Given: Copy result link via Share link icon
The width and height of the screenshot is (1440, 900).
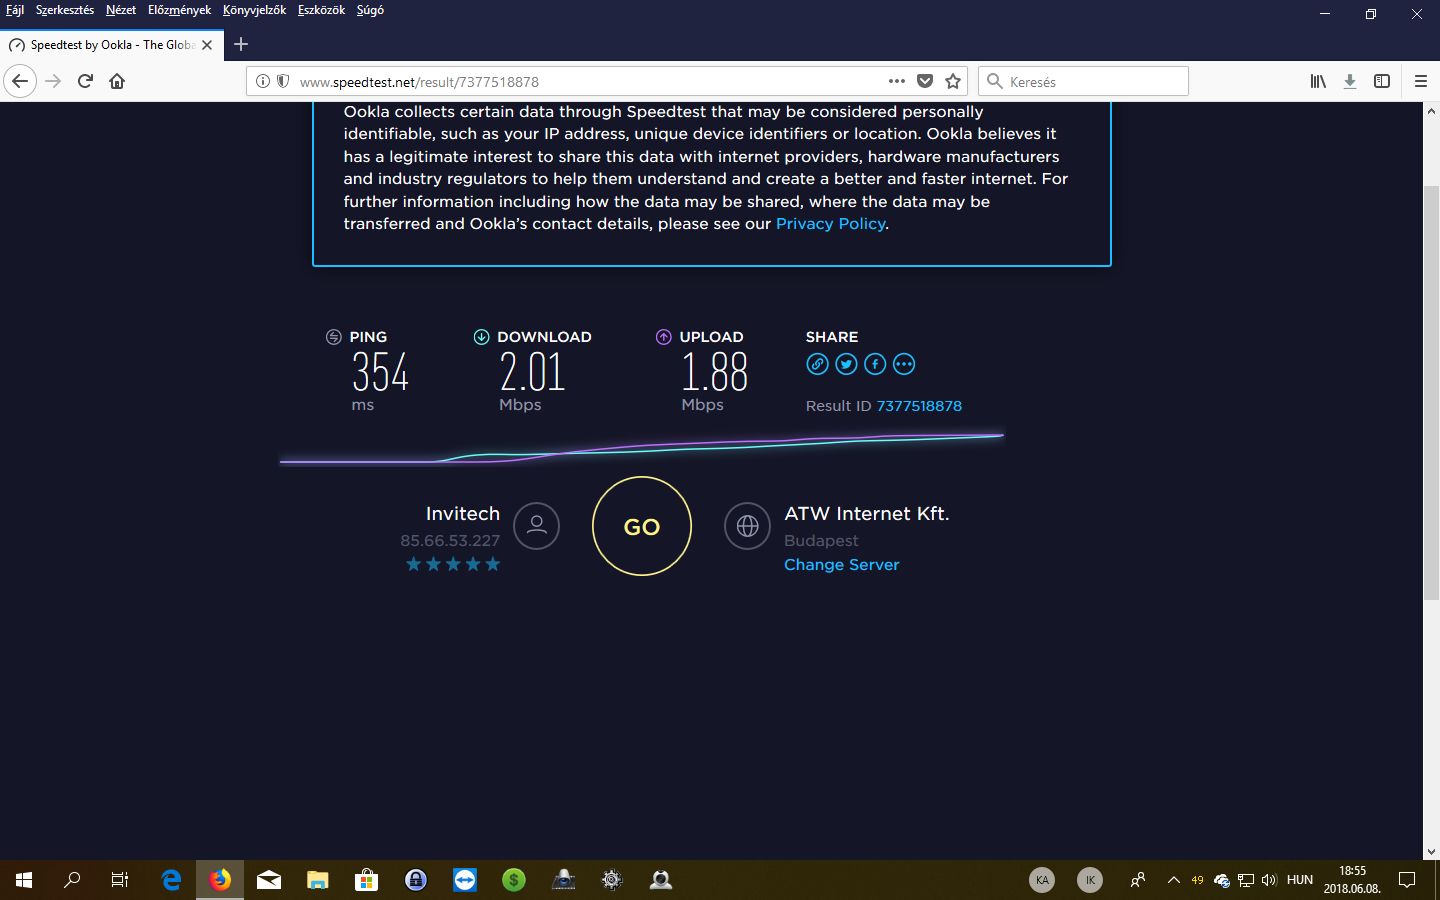Looking at the screenshot, I should [x=817, y=364].
